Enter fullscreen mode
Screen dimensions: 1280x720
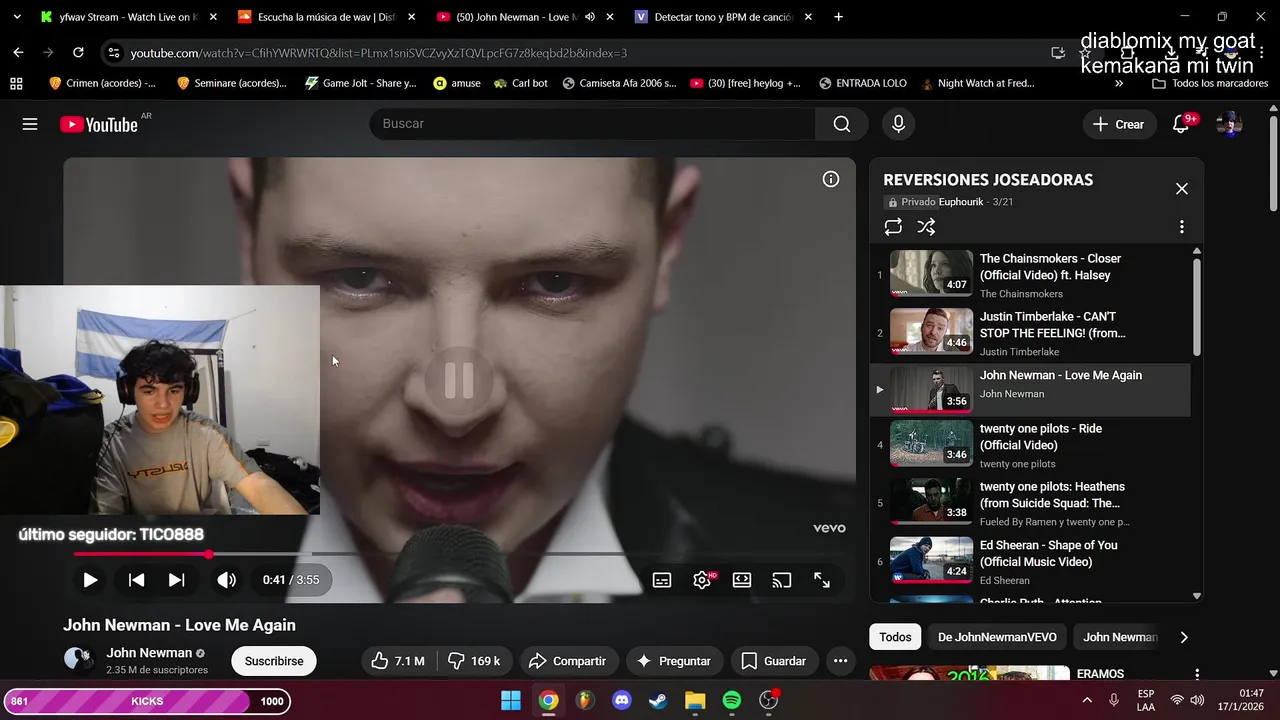point(822,580)
